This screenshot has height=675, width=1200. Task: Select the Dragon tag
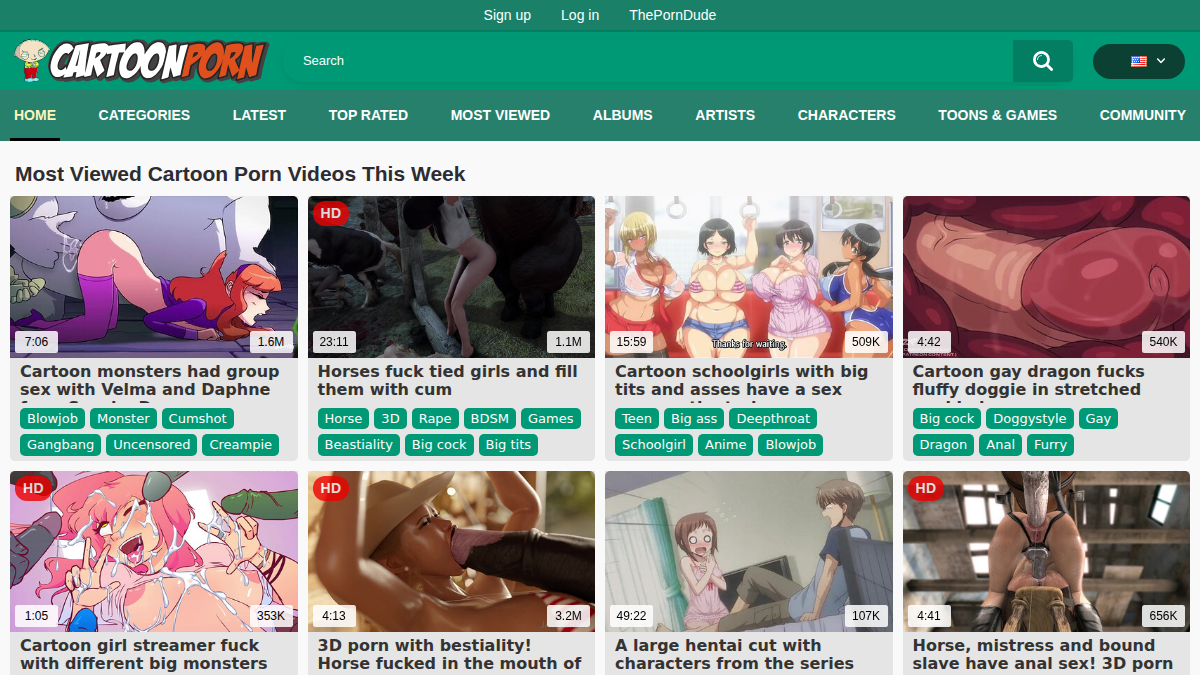(x=943, y=445)
